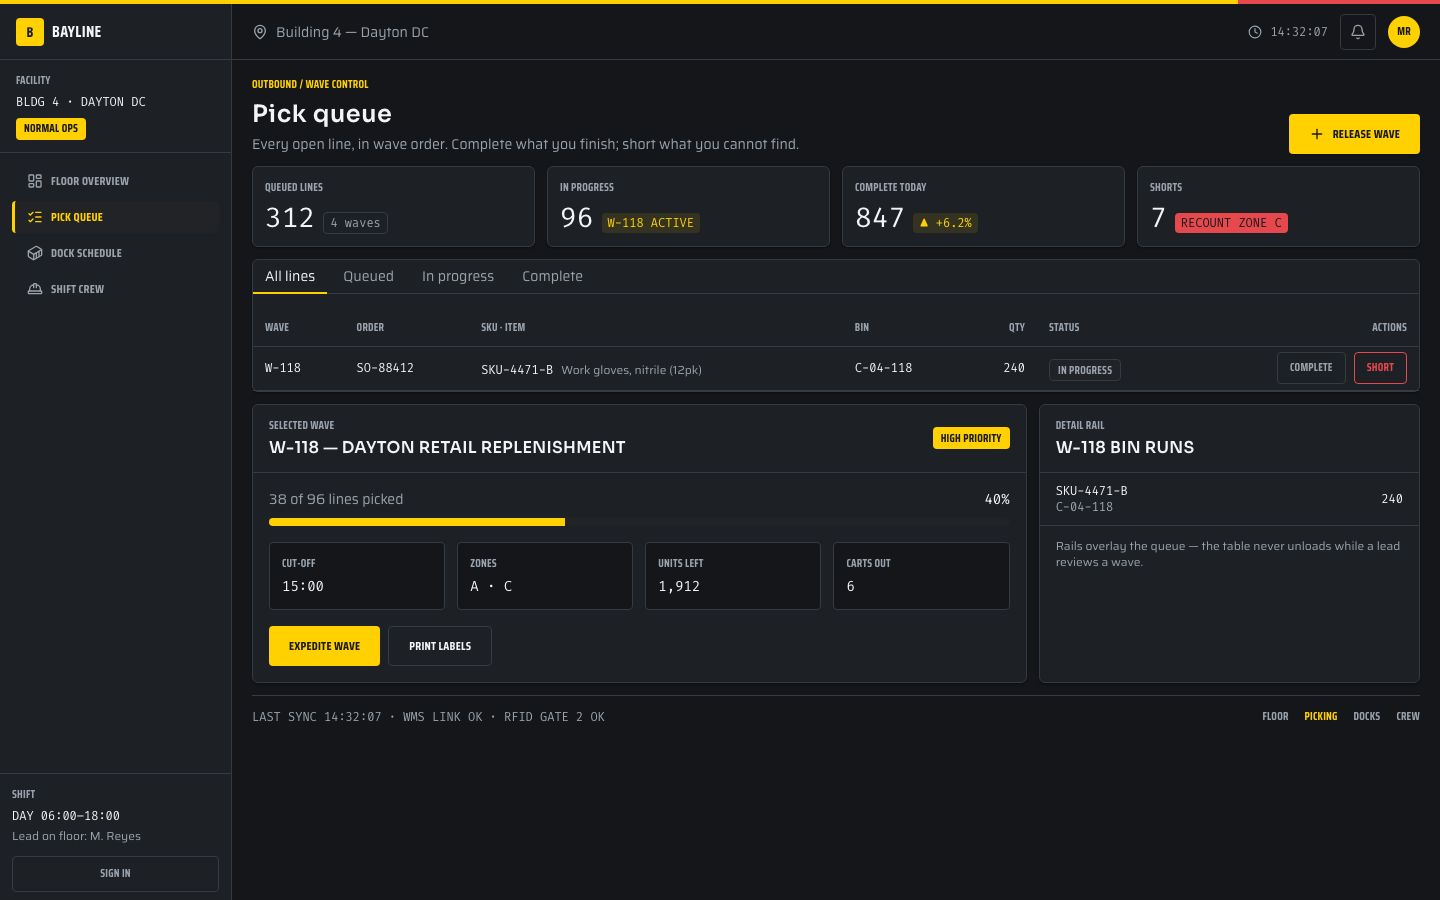Image resolution: width=1440 pixels, height=900 pixels.
Task: Click the Pick Queue checklist icon
Action: [x=35, y=217]
